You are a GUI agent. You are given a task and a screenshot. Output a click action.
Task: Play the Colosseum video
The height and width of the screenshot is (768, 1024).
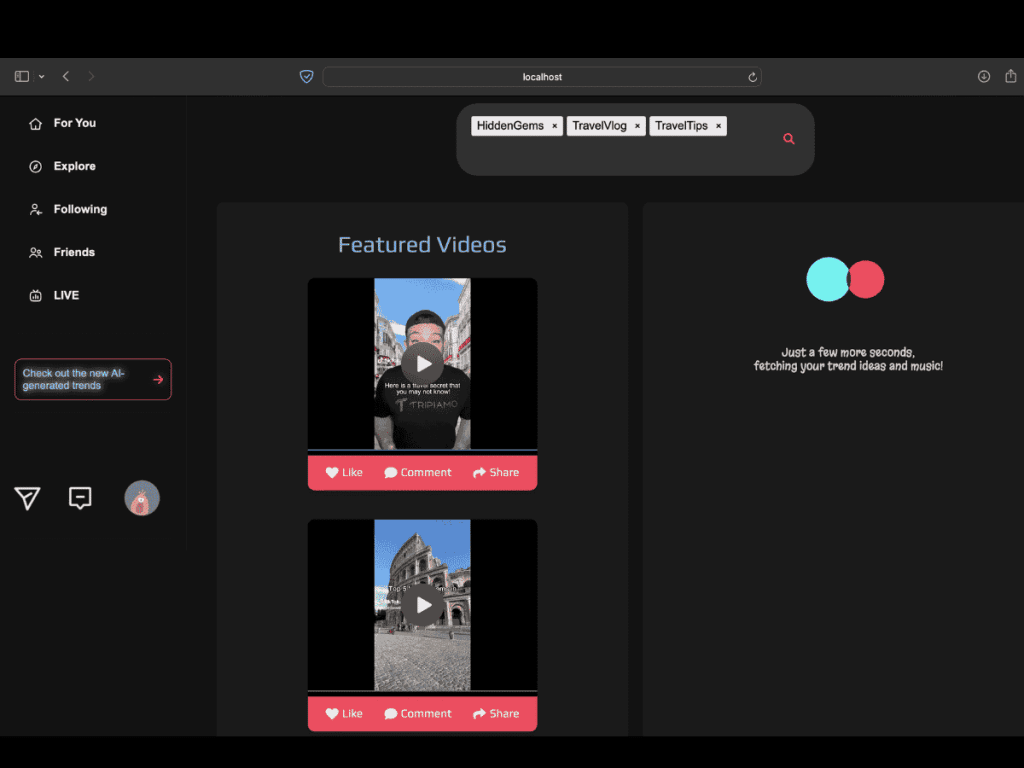(423, 605)
